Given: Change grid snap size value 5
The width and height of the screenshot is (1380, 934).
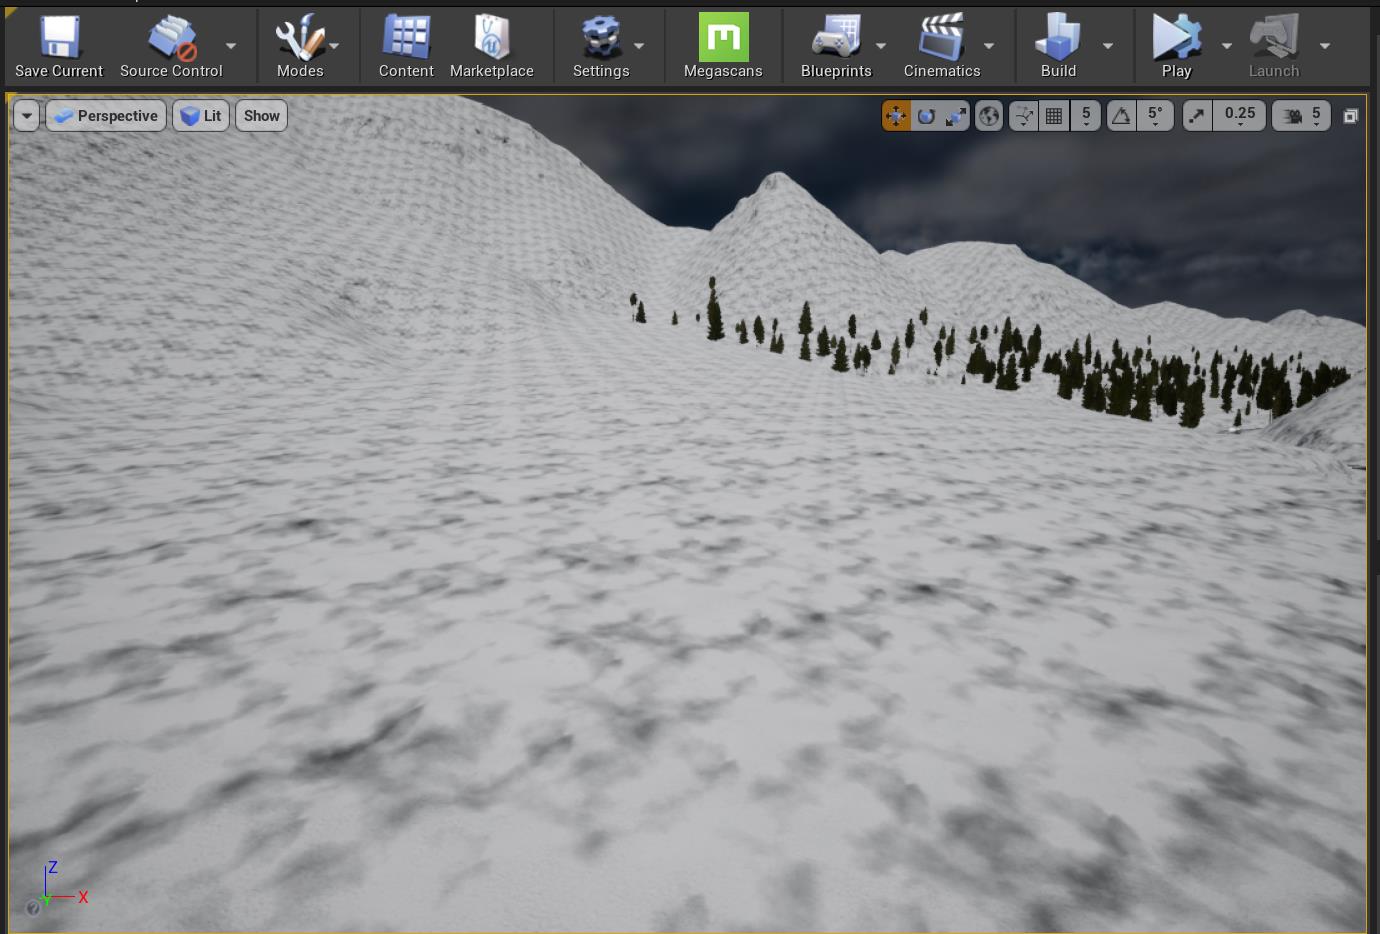Looking at the screenshot, I should coord(1086,116).
